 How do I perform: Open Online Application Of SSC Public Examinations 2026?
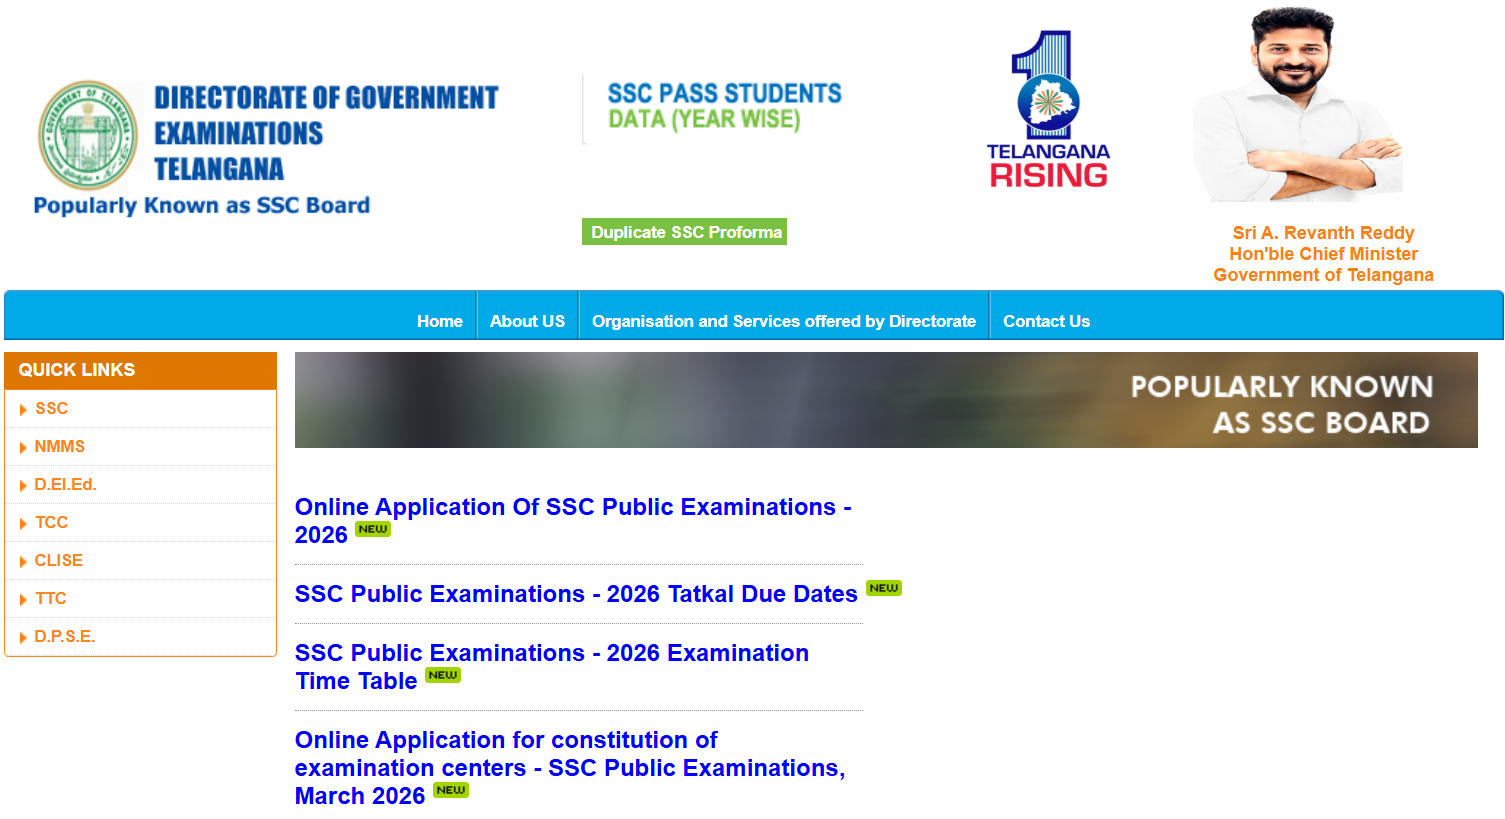tap(573, 506)
